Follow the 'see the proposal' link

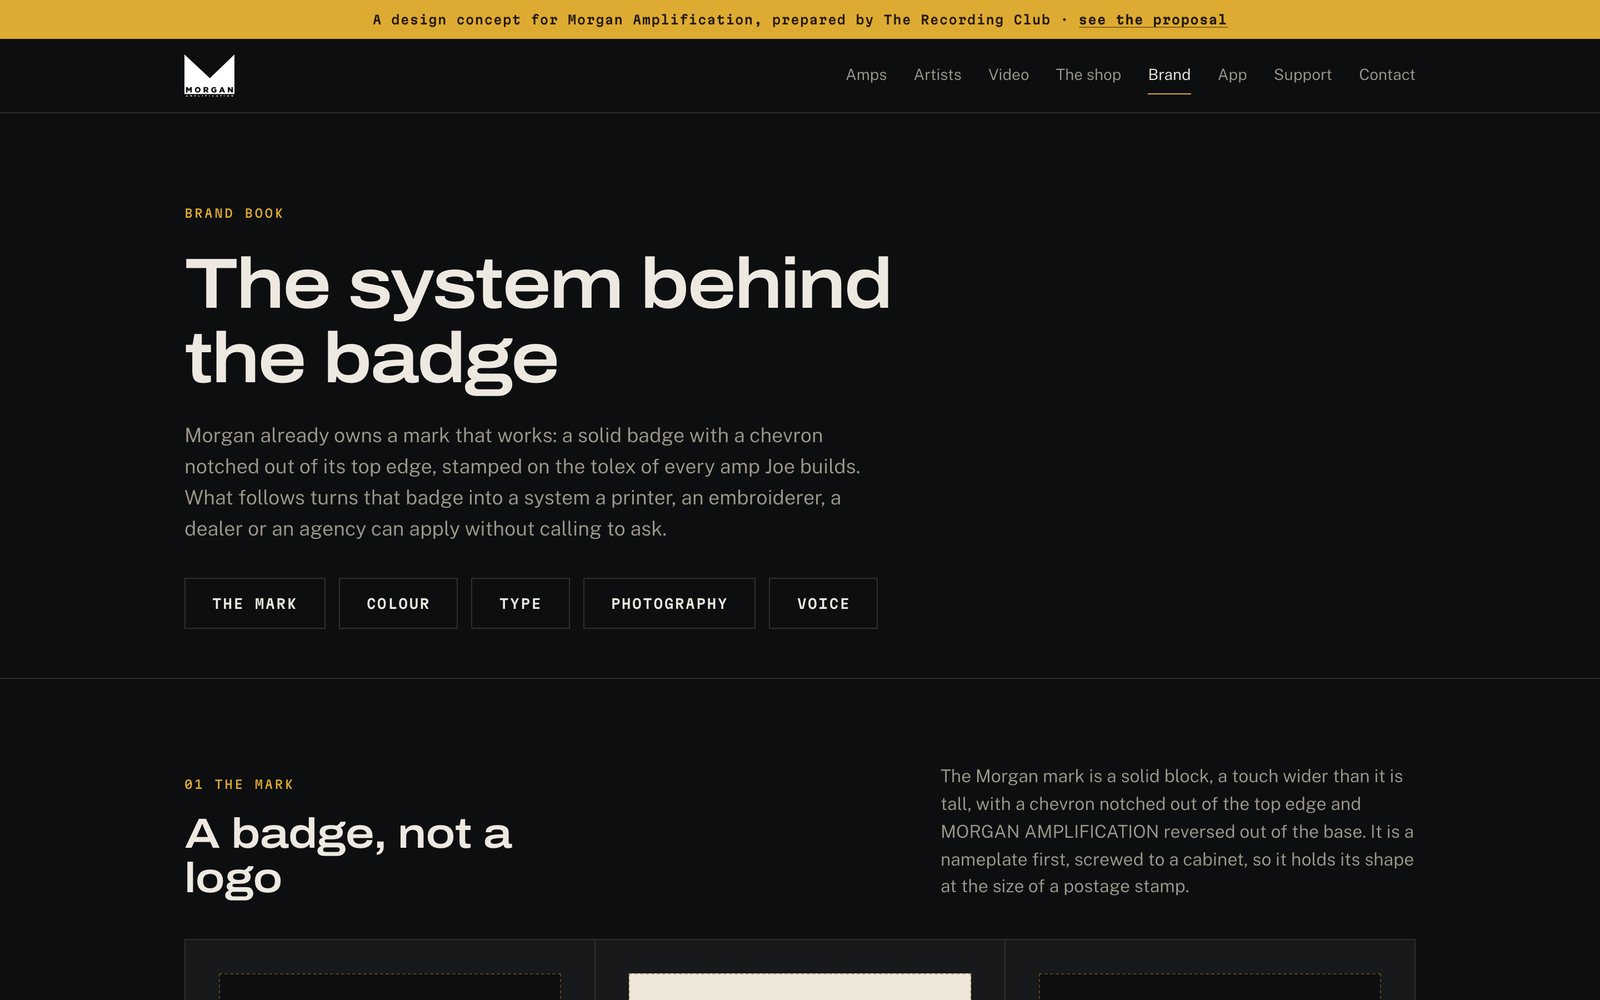(1152, 20)
